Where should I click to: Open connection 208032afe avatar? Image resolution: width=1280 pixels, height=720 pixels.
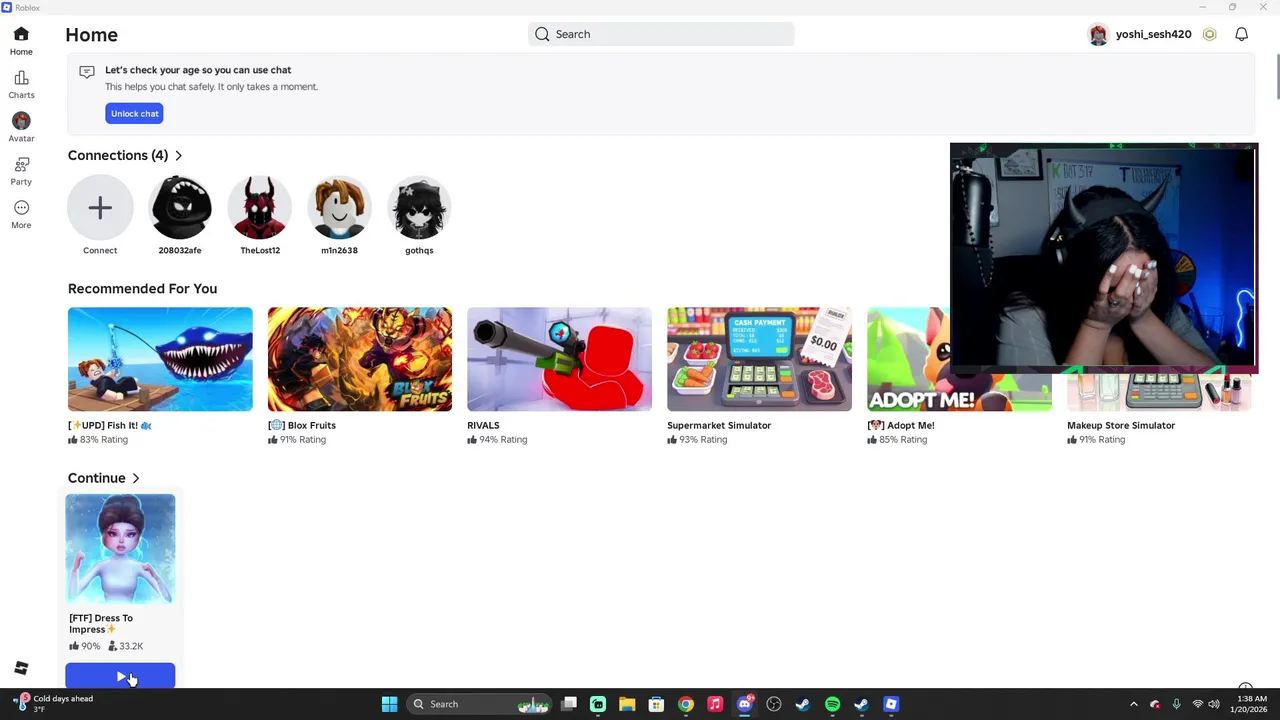180,207
